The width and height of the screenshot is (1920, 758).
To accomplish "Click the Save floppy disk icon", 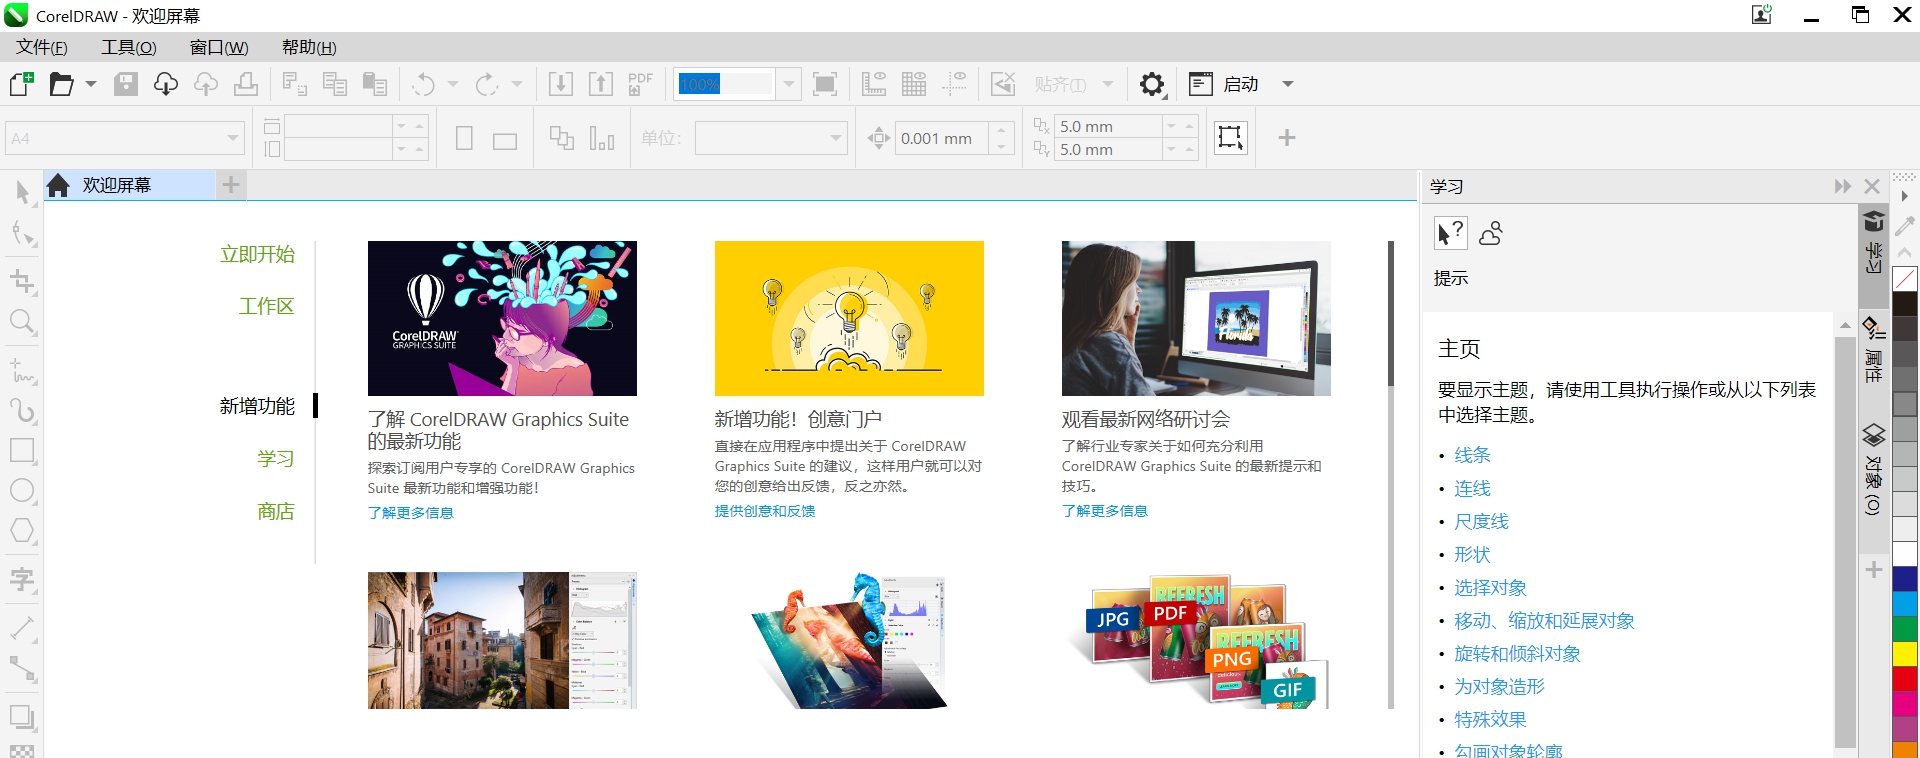I will coord(126,84).
